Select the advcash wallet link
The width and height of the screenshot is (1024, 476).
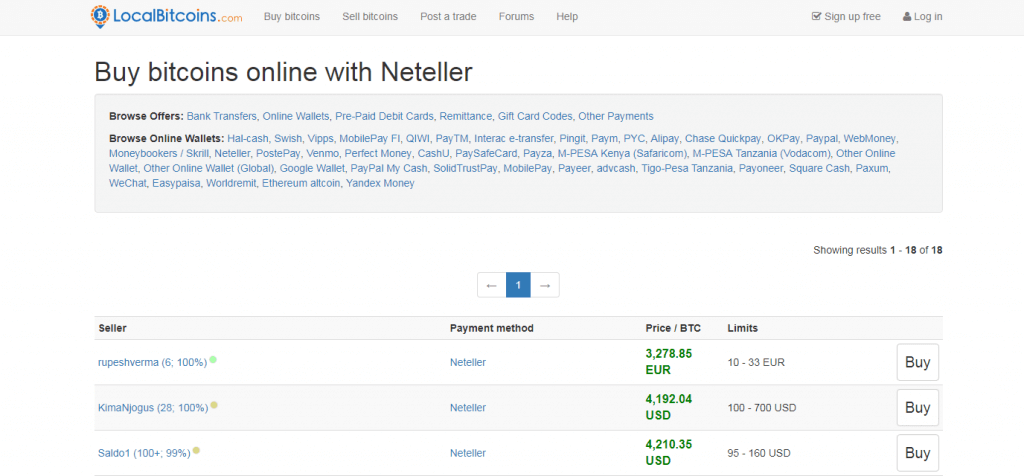coord(615,168)
